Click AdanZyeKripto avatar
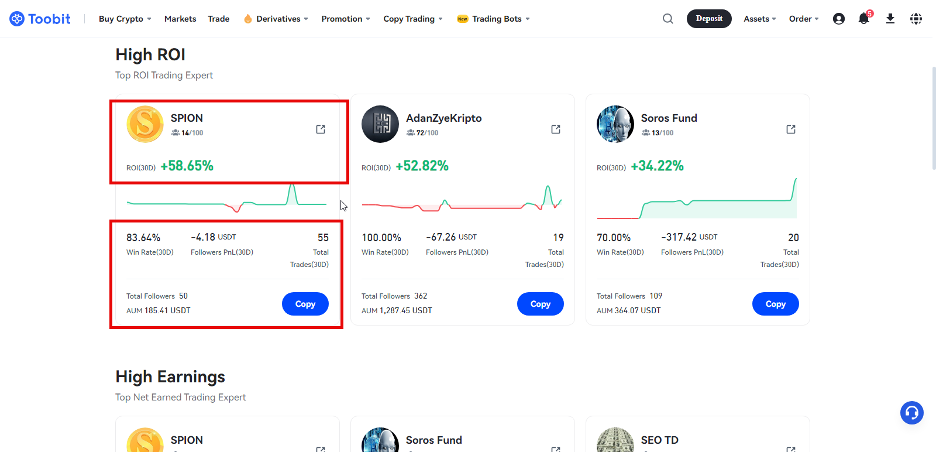This screenshot has width=936, height=452. [380, 124]
